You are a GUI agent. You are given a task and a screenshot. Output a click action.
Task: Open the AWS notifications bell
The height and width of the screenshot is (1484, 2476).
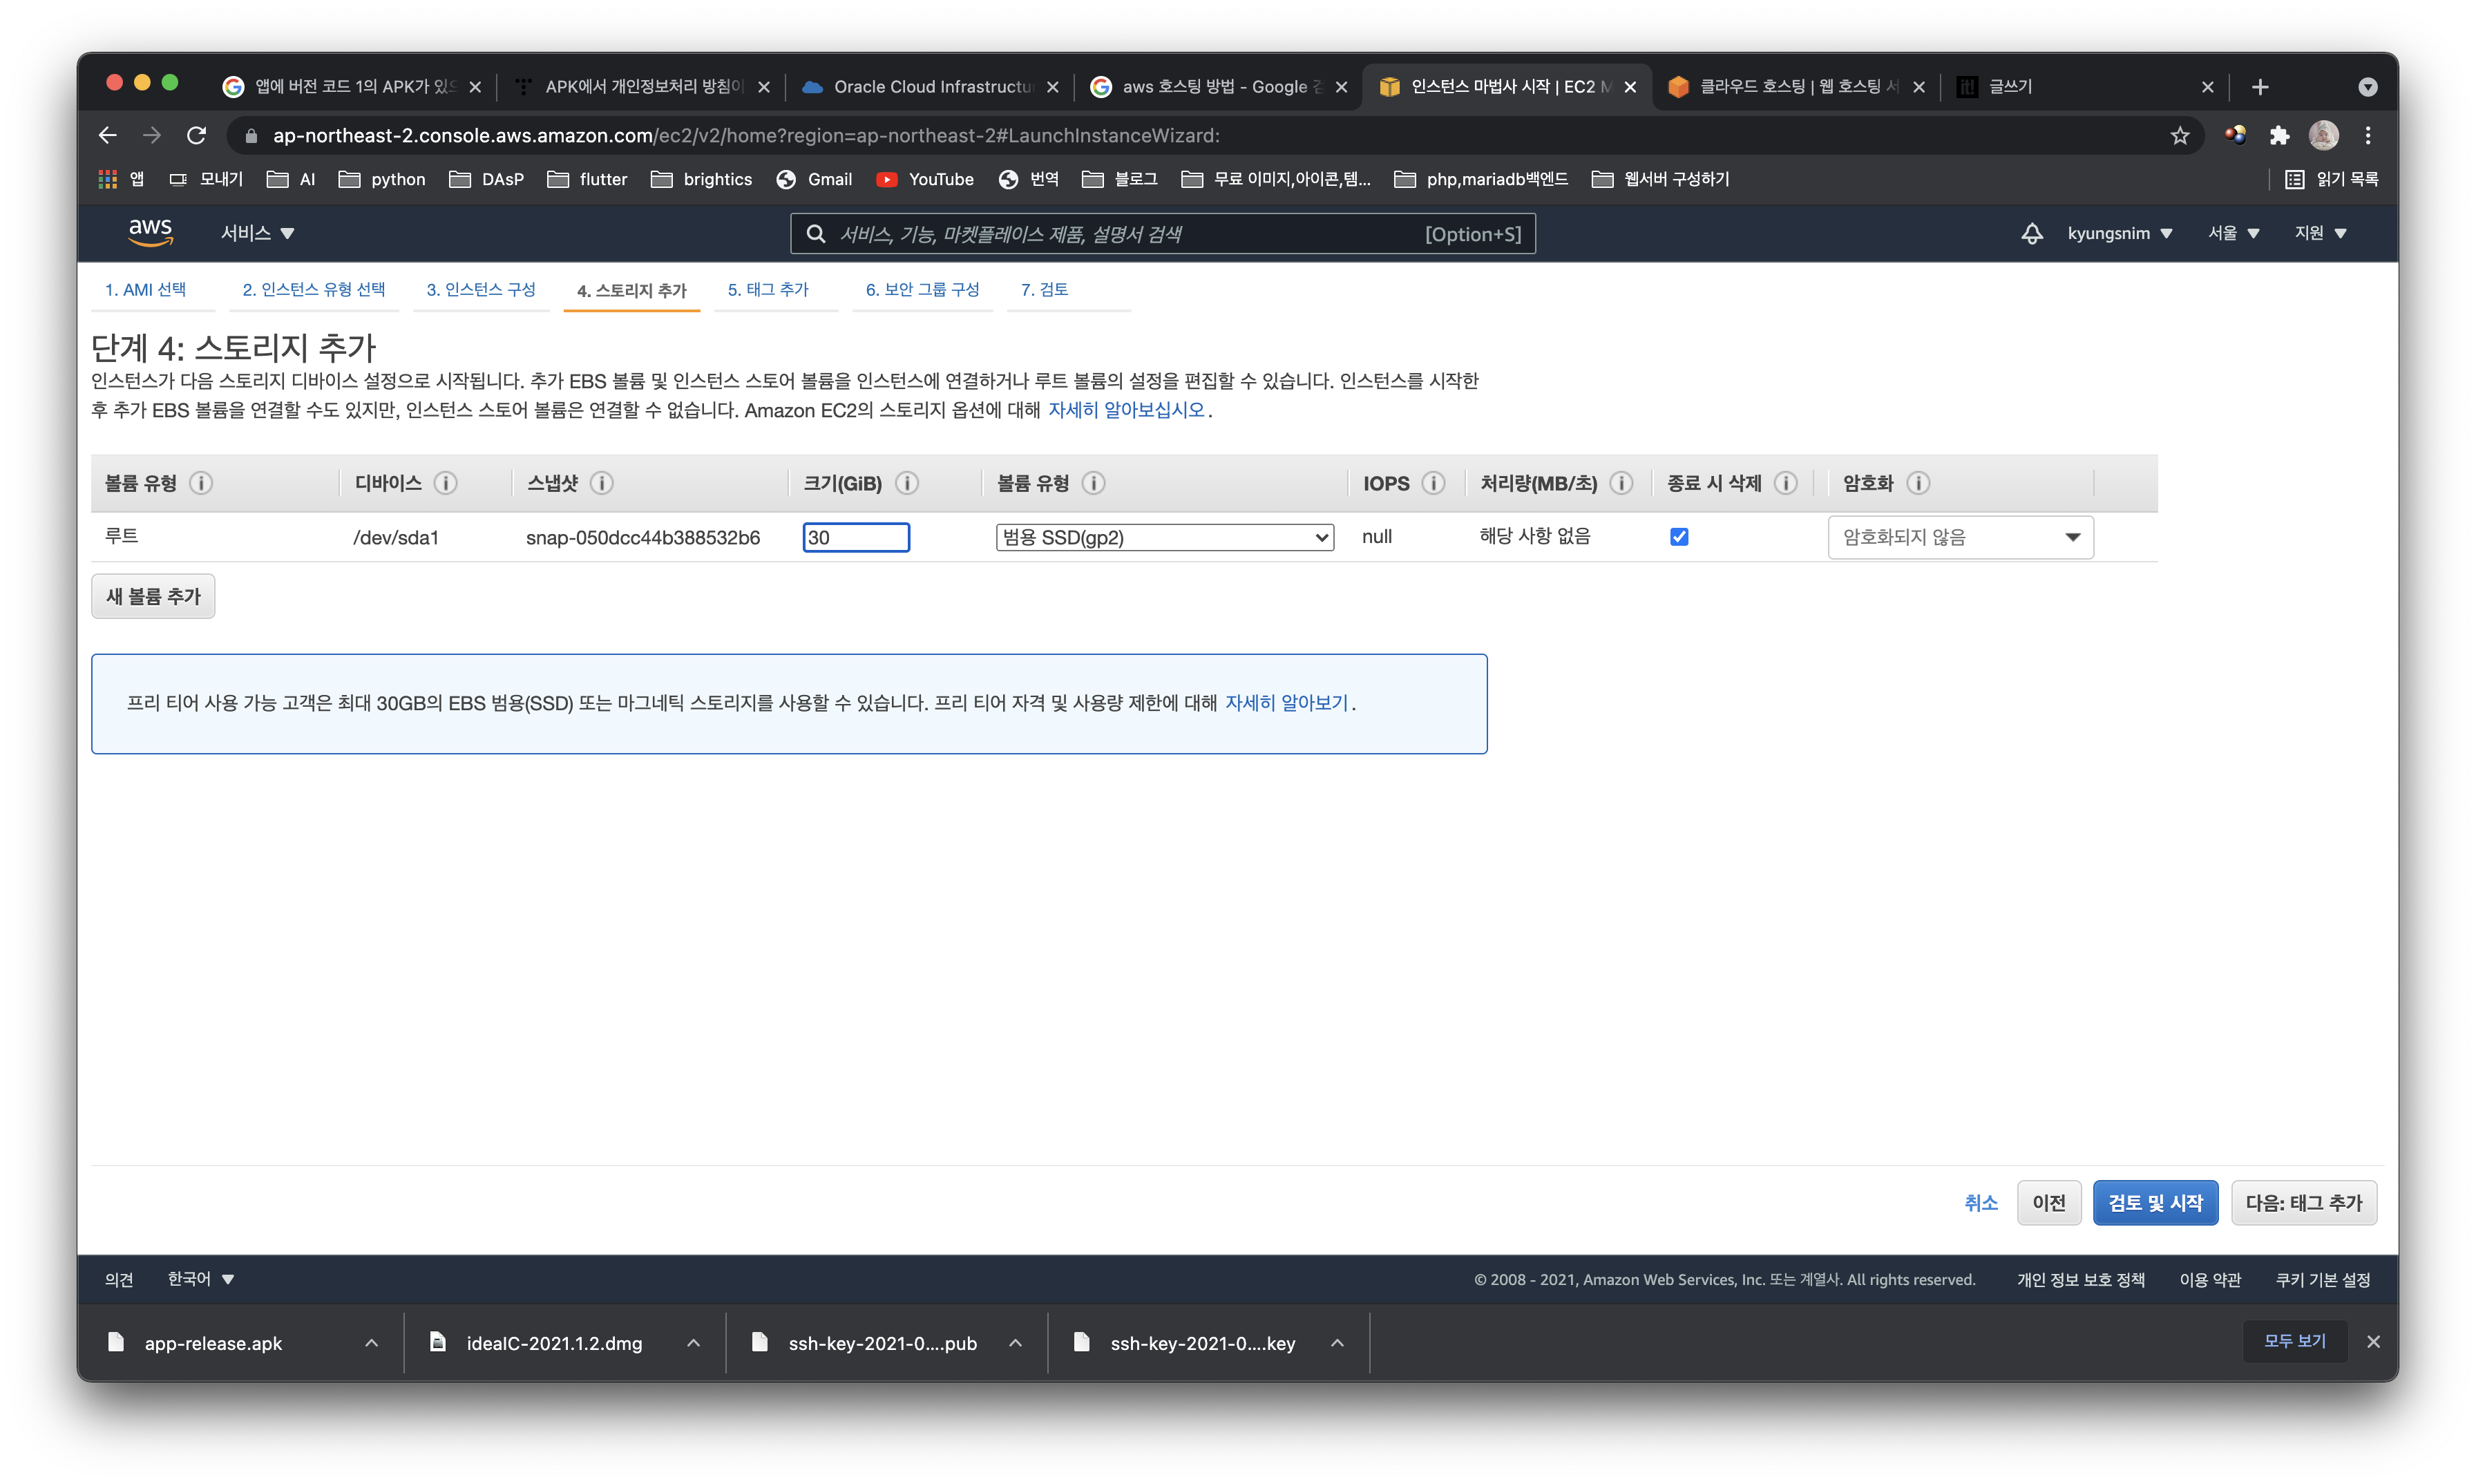(x=2031, y=233)
